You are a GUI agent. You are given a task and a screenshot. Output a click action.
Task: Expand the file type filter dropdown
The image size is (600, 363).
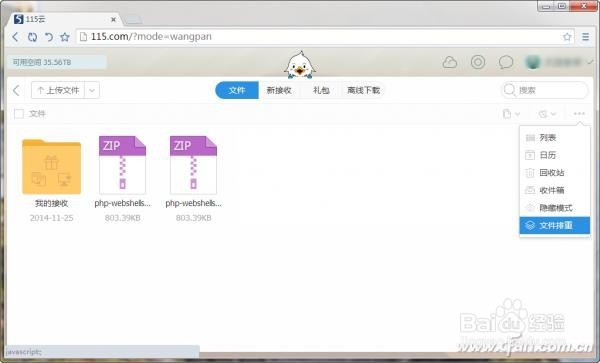tap(511, 114)
